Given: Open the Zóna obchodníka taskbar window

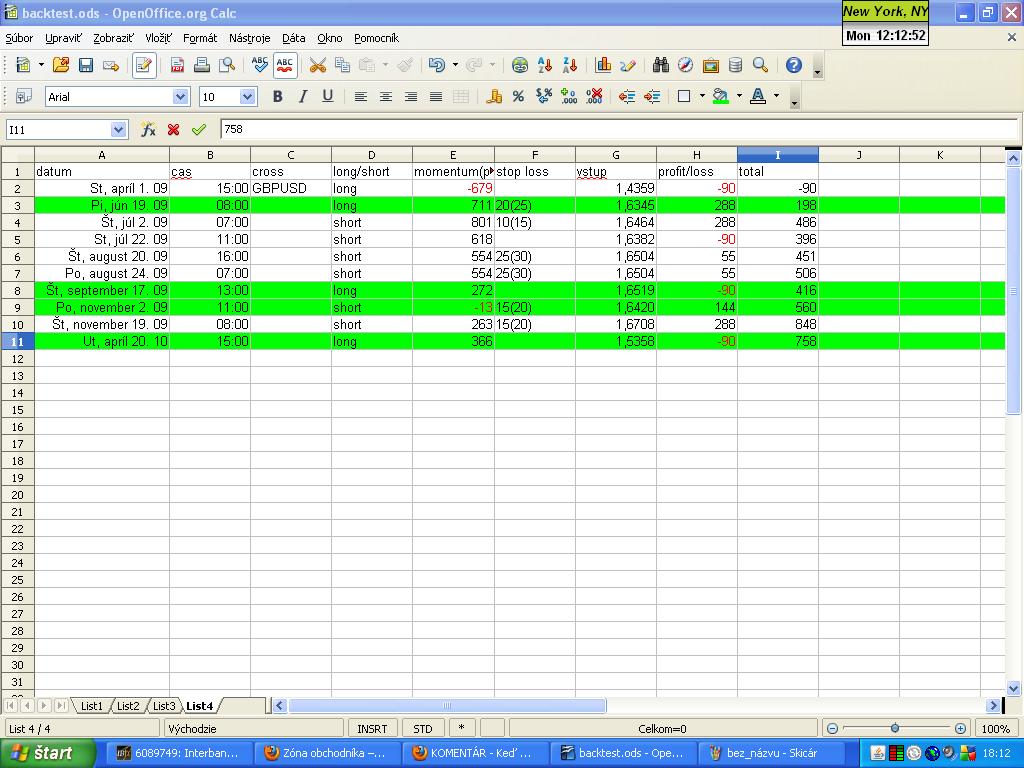Looking at the screenshot, I should click(327, 753).
